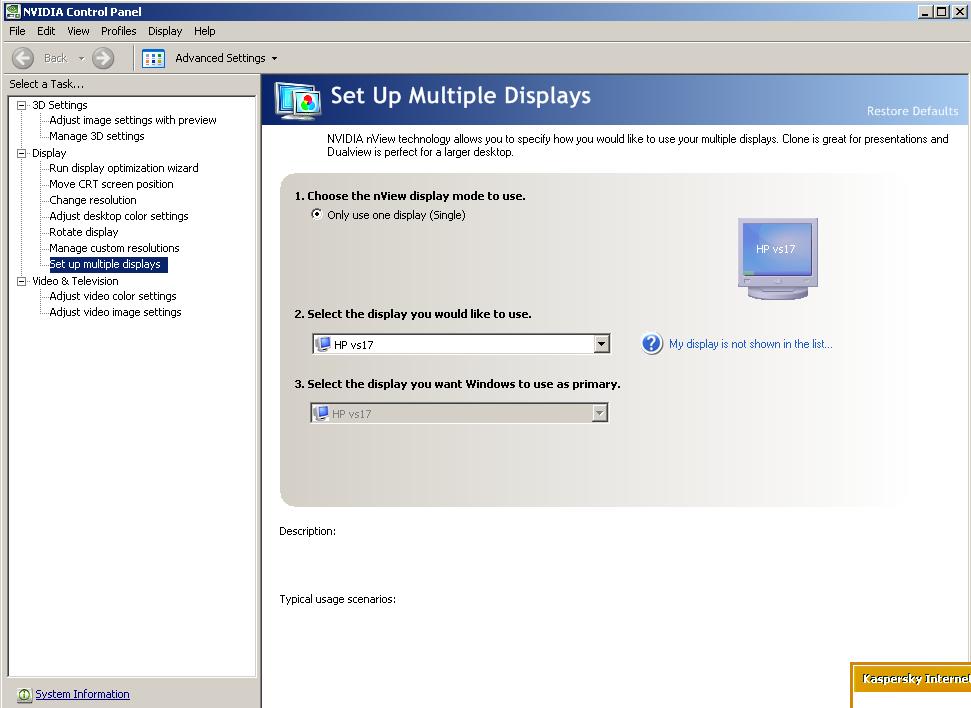Select 'Adjust video image settings'
Viewport: 971px width, 708px height.
[x=115, y=313]
